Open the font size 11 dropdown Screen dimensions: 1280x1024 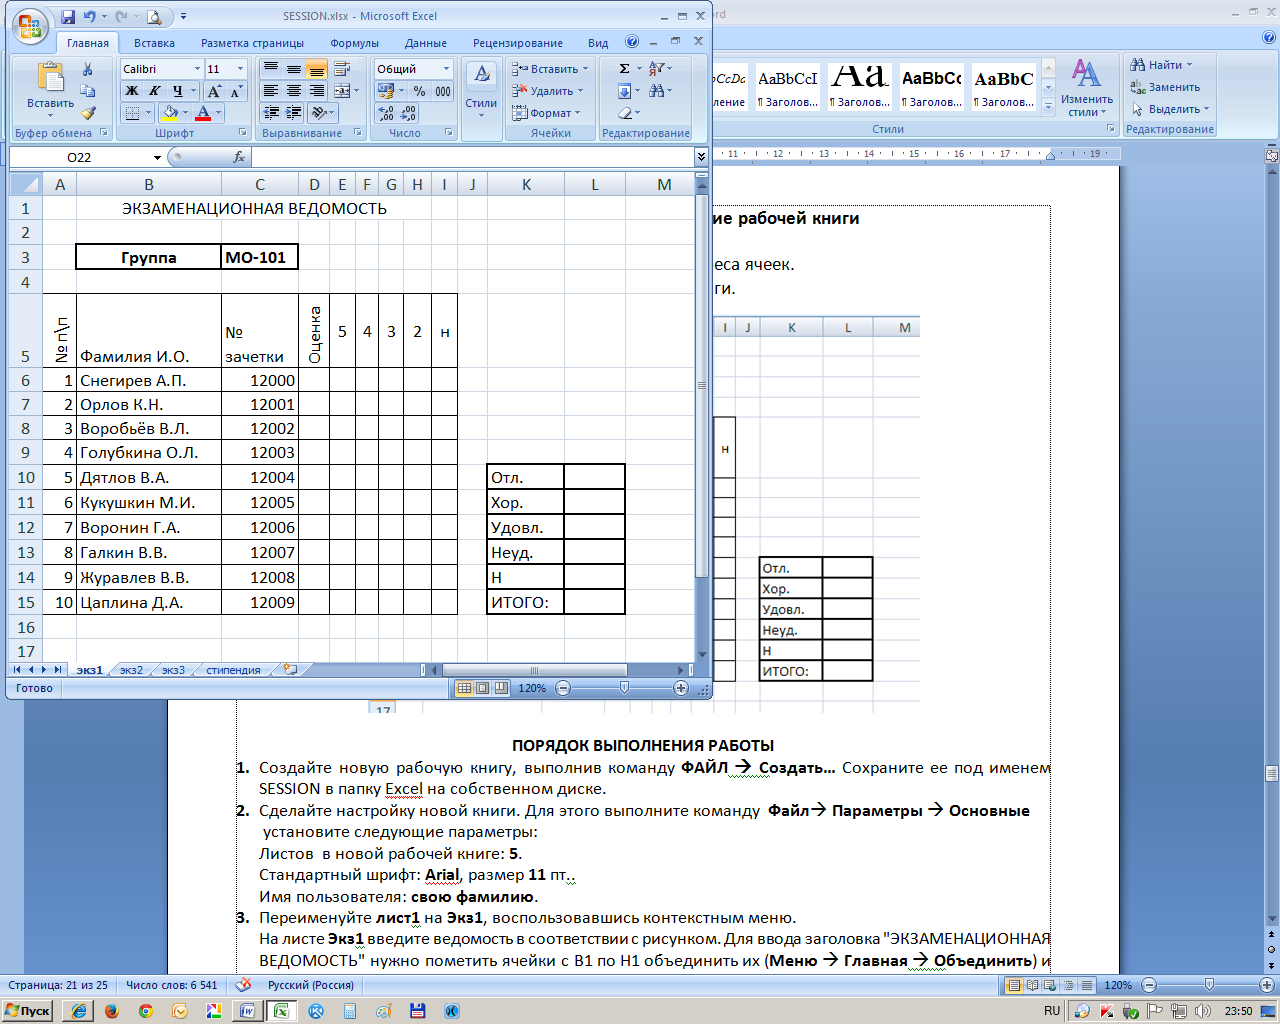(x=241, y=69)
